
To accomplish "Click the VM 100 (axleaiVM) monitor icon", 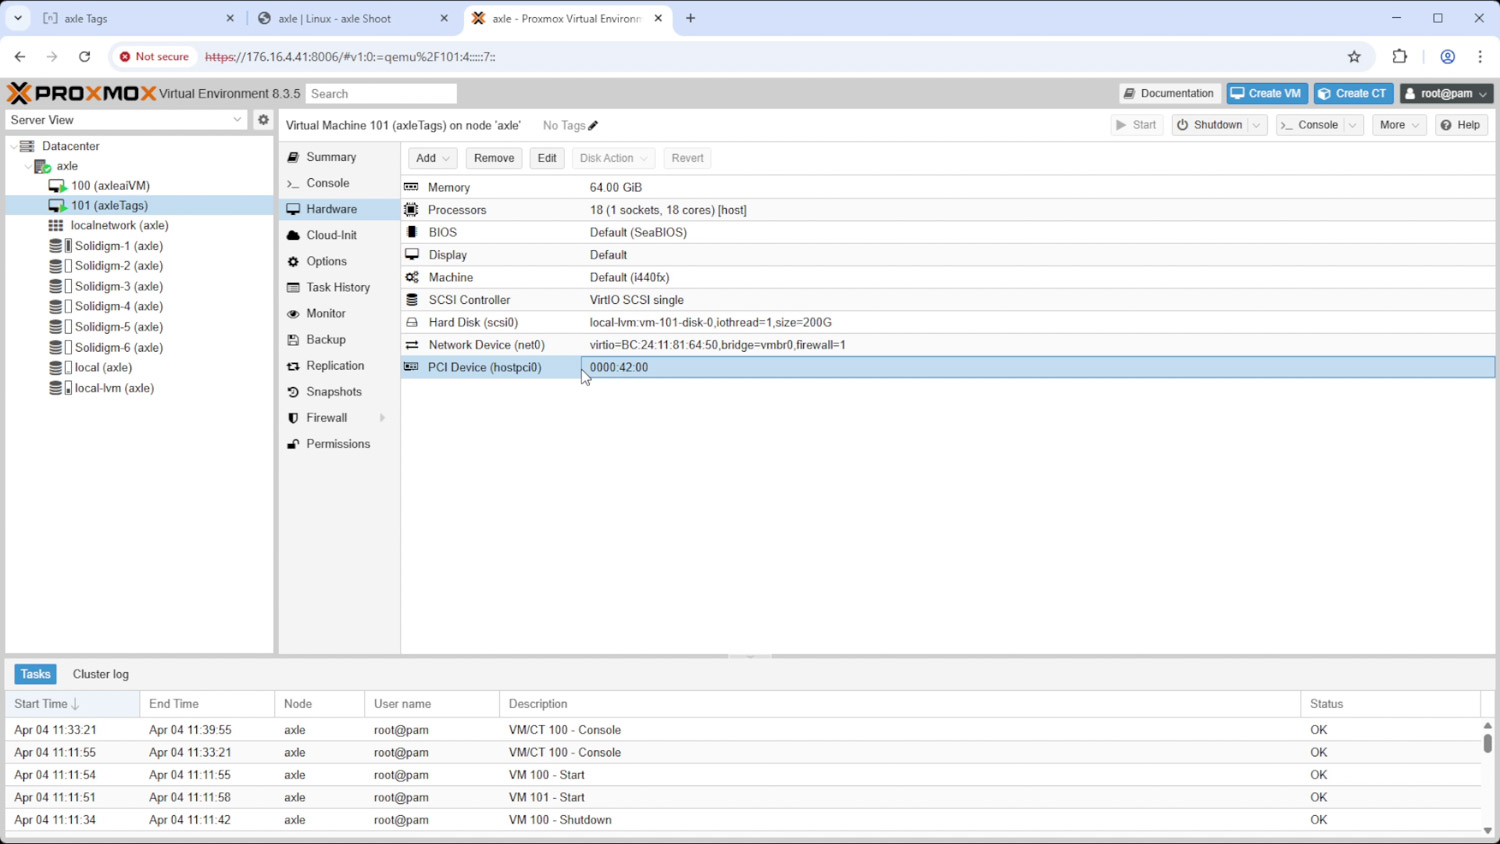I will [x=57, y=186].
